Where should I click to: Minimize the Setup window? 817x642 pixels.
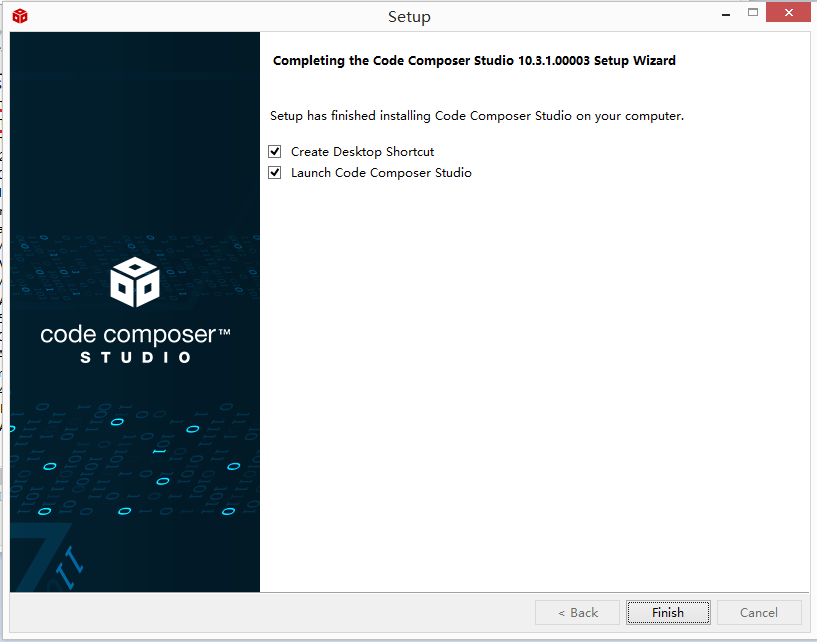click(726, 14)
